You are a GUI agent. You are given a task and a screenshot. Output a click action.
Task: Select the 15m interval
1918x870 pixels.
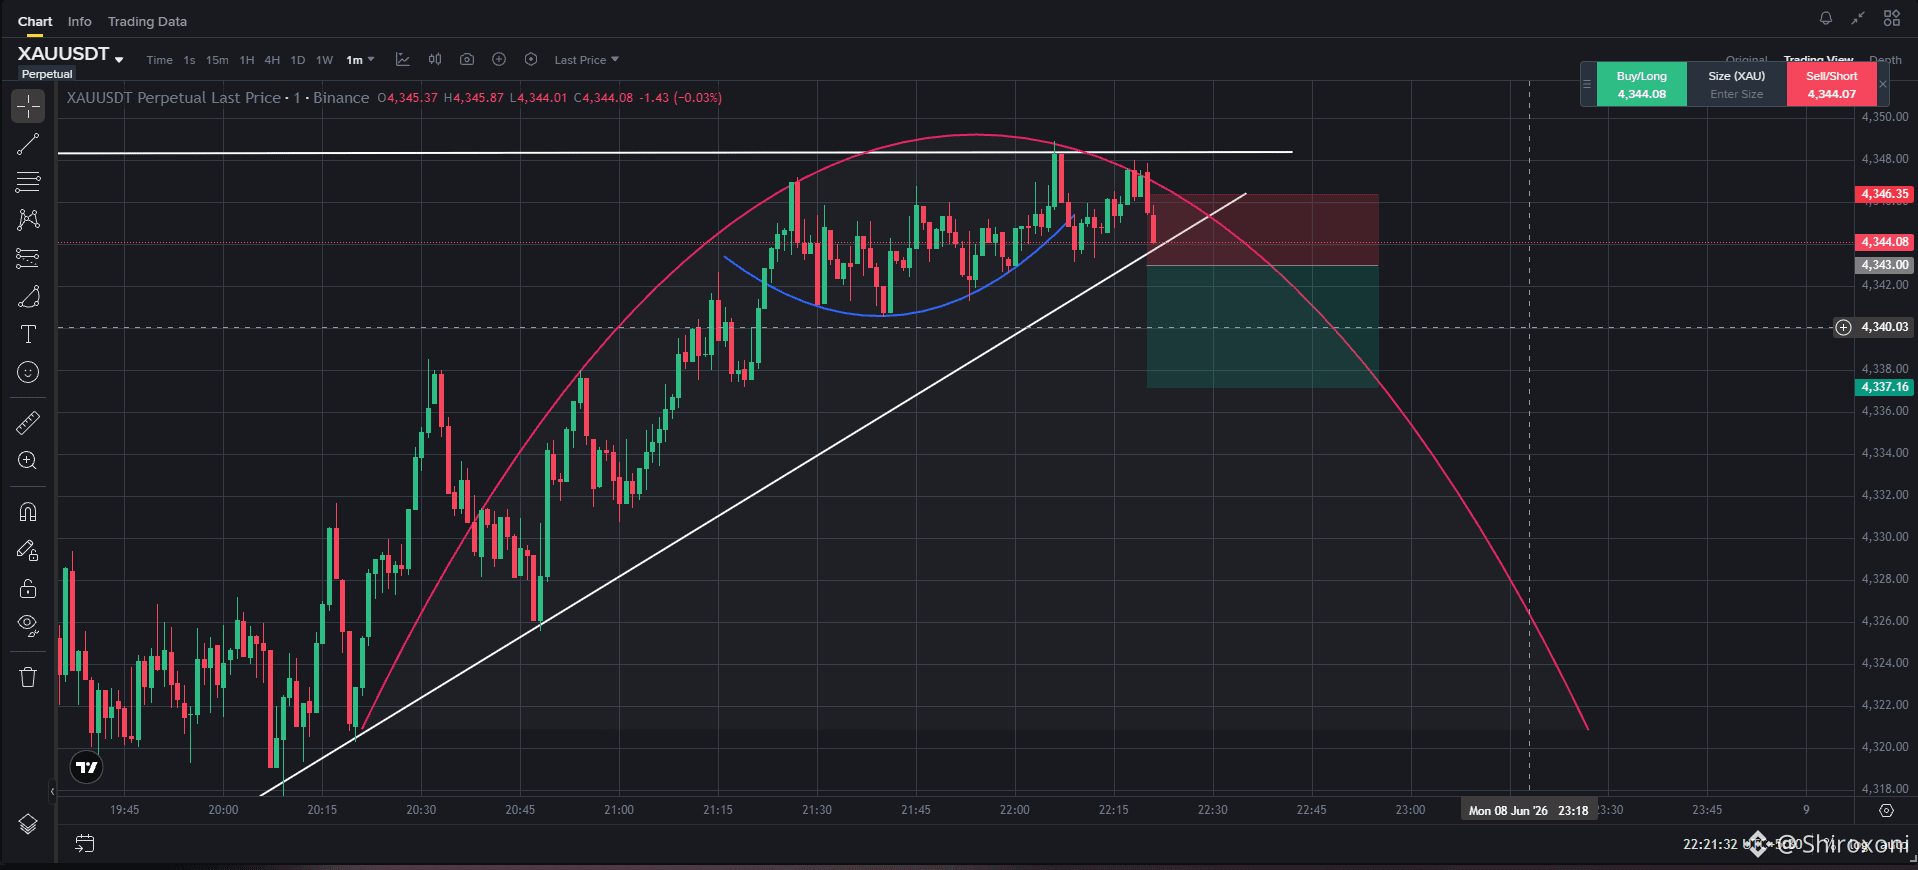217,60
